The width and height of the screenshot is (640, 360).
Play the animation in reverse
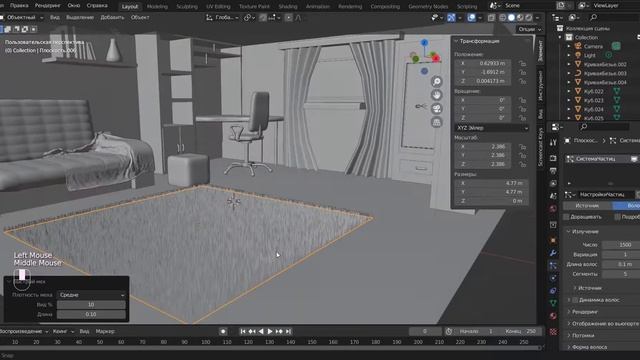(x=261, y=331)
